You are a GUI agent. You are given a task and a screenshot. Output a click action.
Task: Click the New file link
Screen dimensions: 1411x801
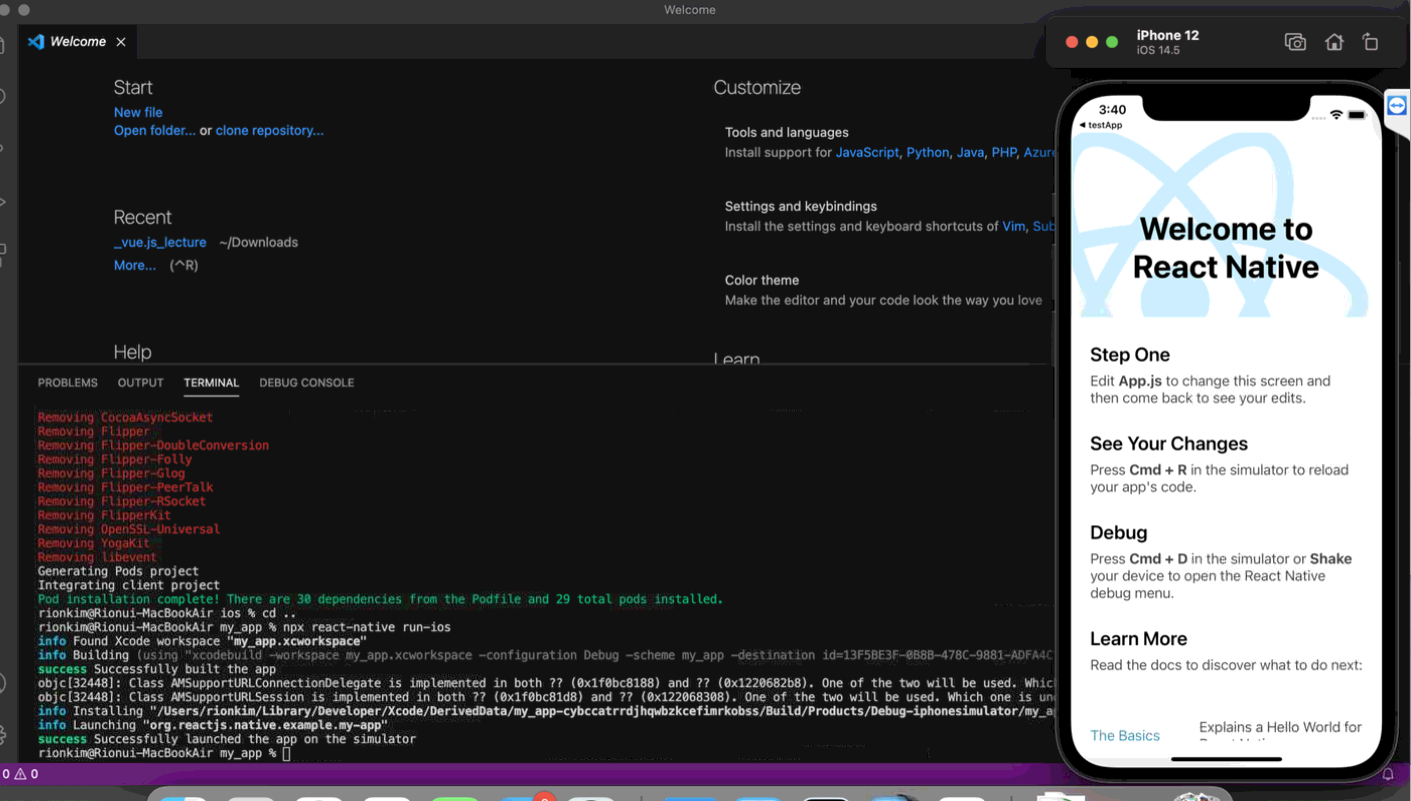tap(138, 112)
